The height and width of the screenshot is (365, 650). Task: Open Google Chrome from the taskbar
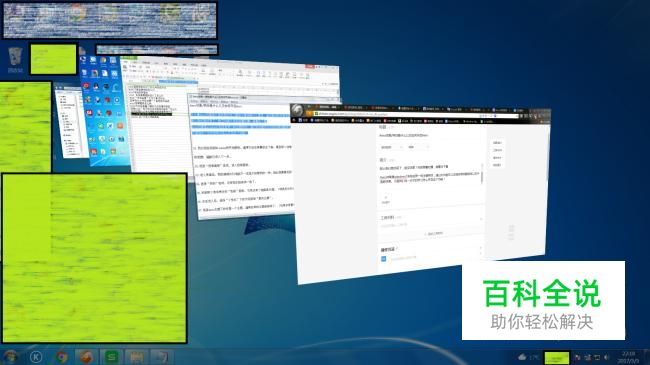tap(62, 357)
